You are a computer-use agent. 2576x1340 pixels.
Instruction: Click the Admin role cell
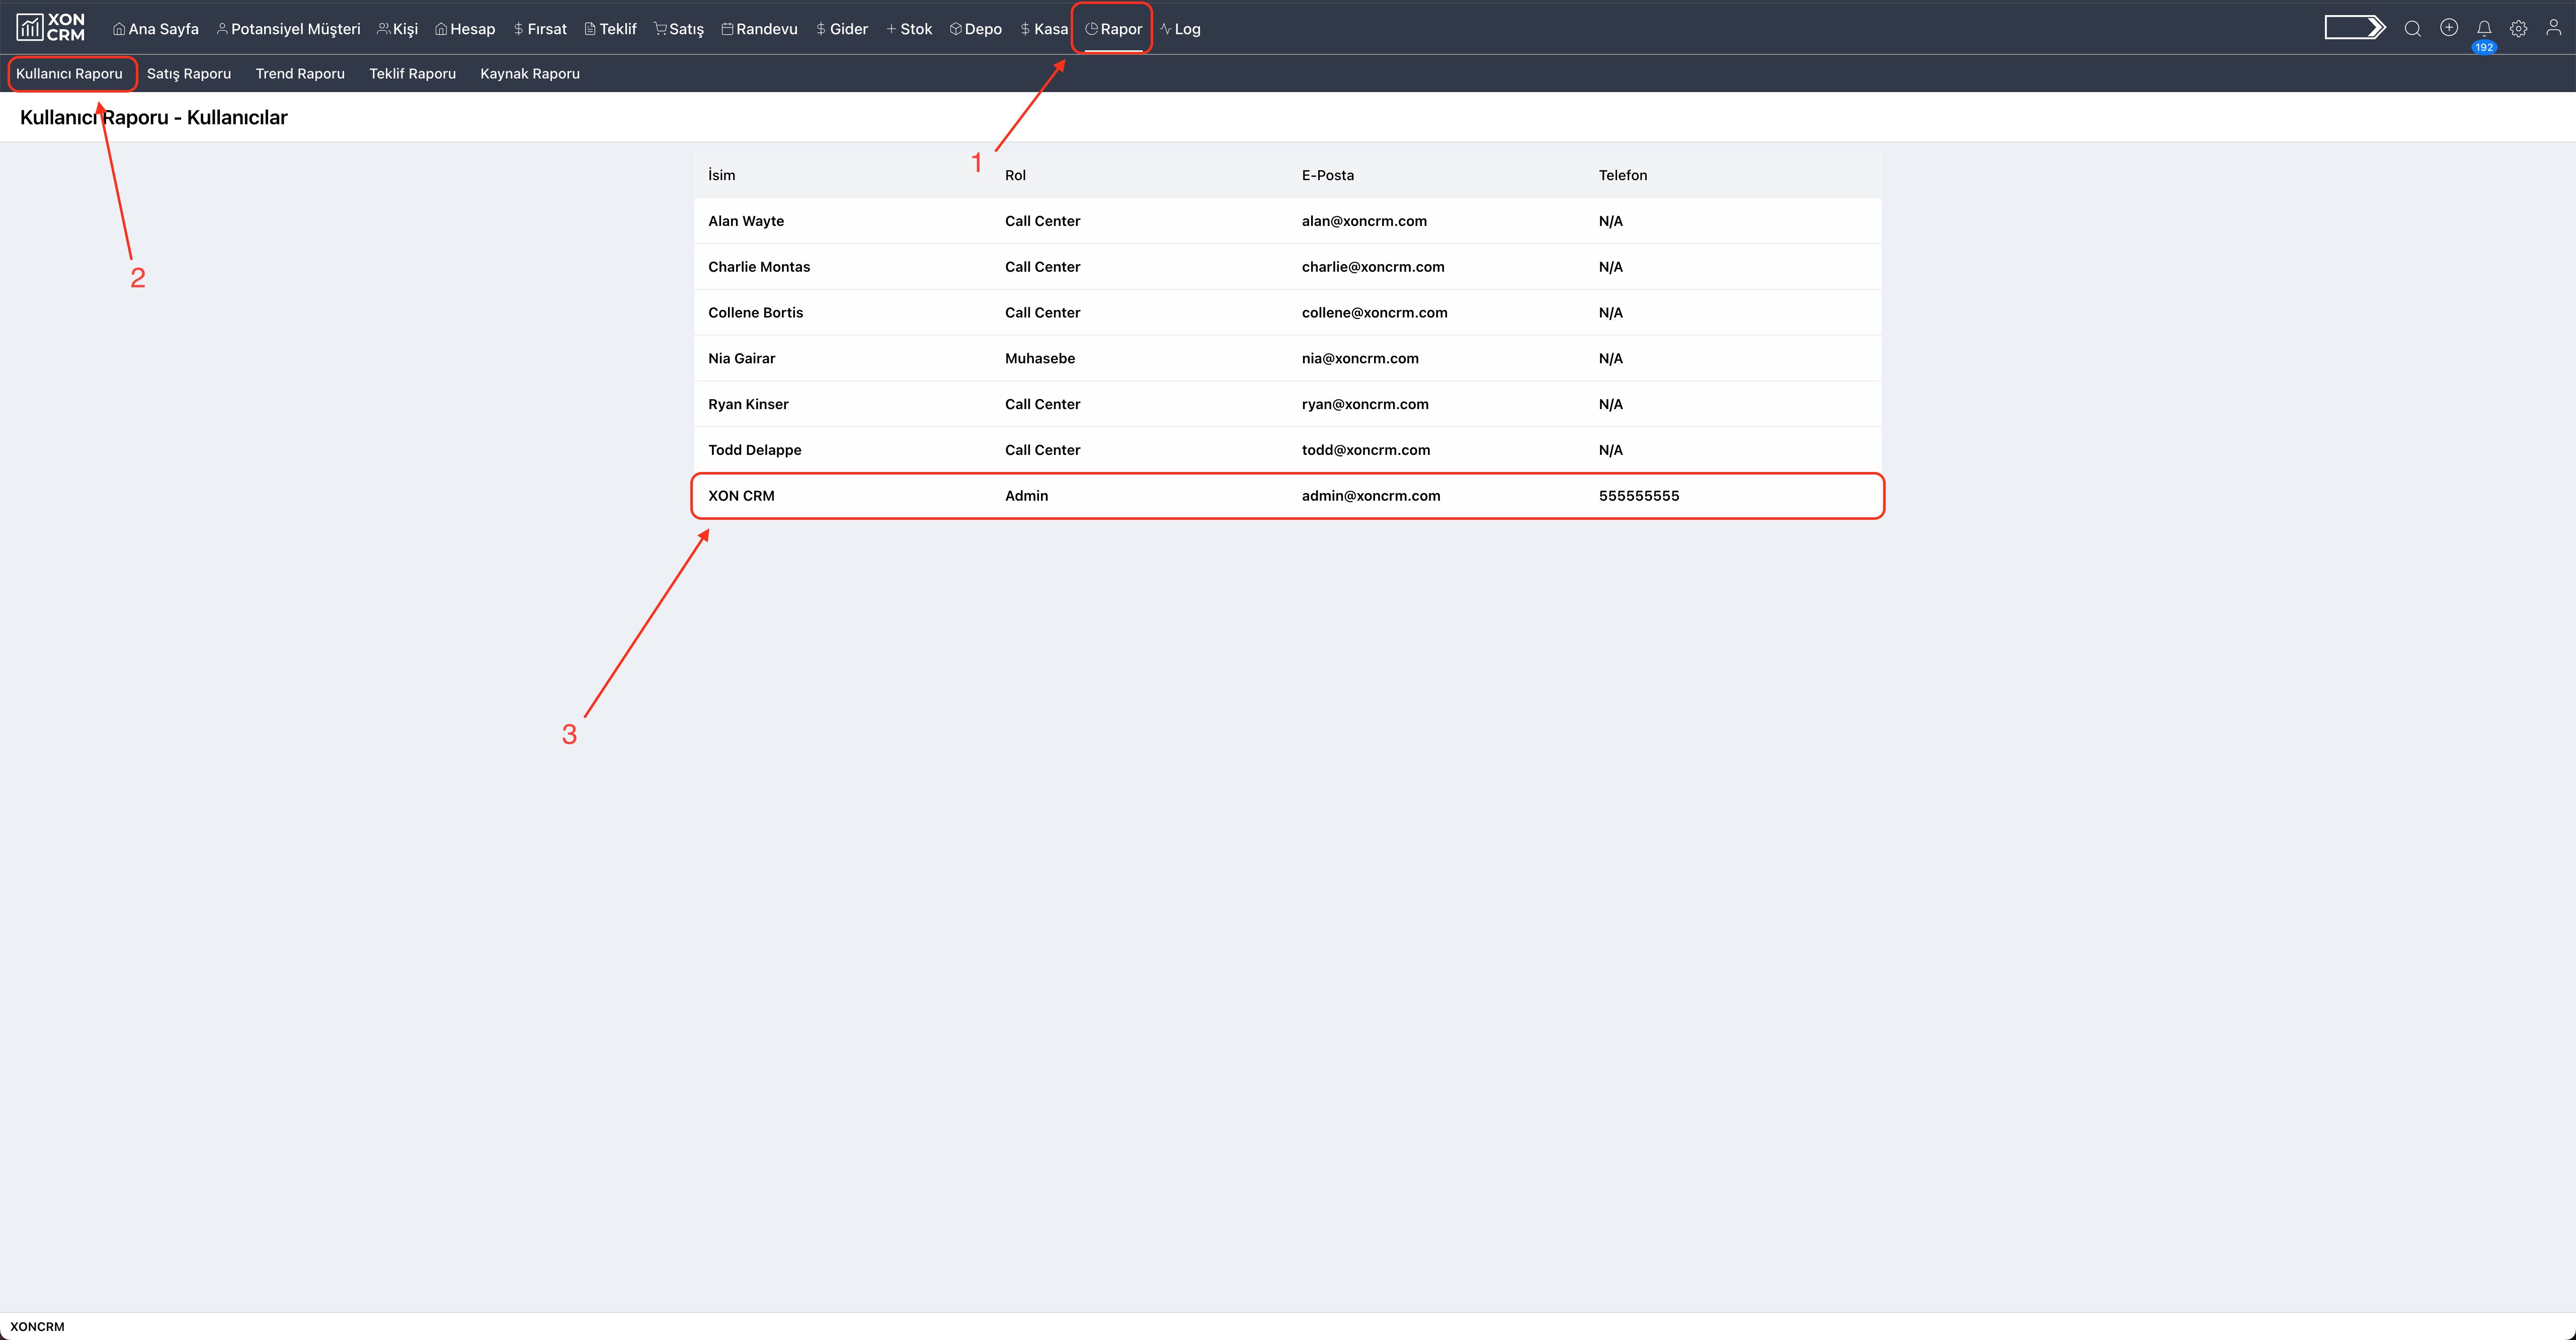1026,496
